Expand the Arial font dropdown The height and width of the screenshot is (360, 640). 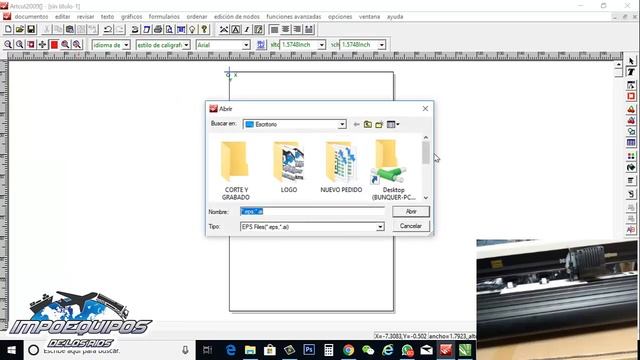tap(246, 45)
